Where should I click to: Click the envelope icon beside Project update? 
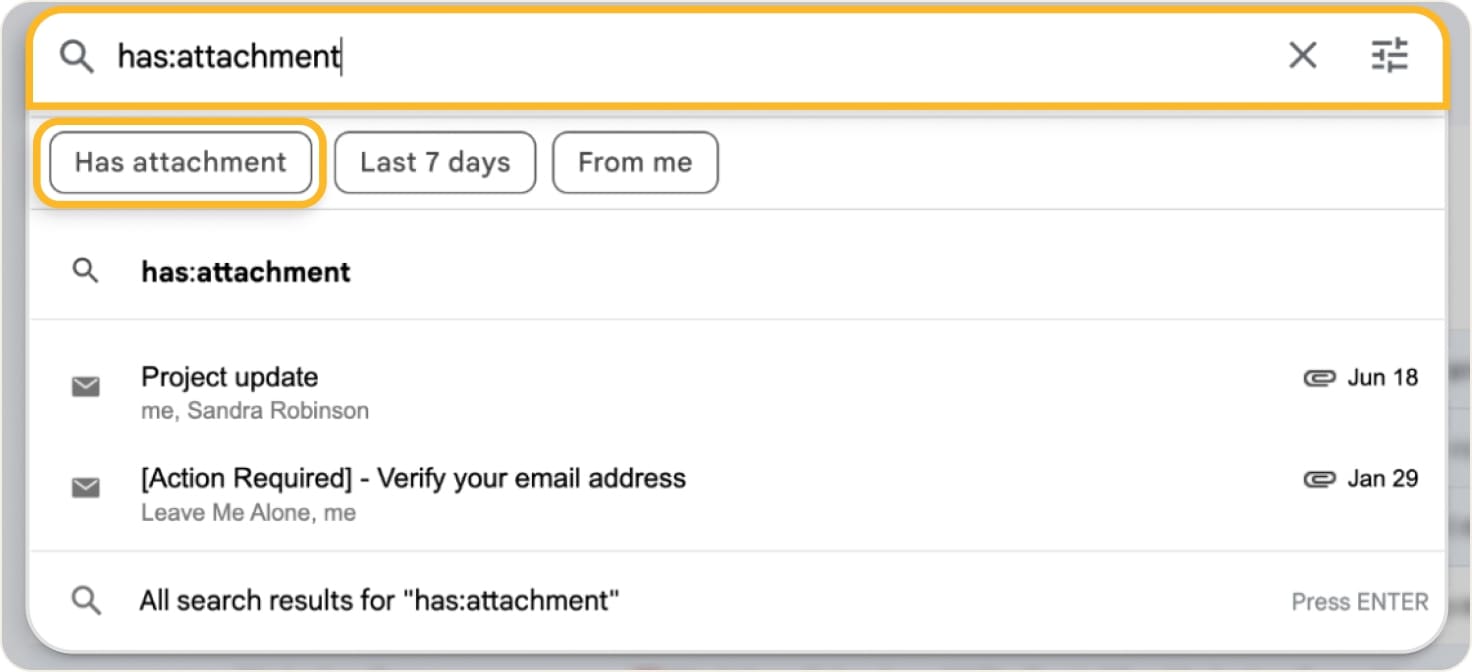tap(86, 386)
